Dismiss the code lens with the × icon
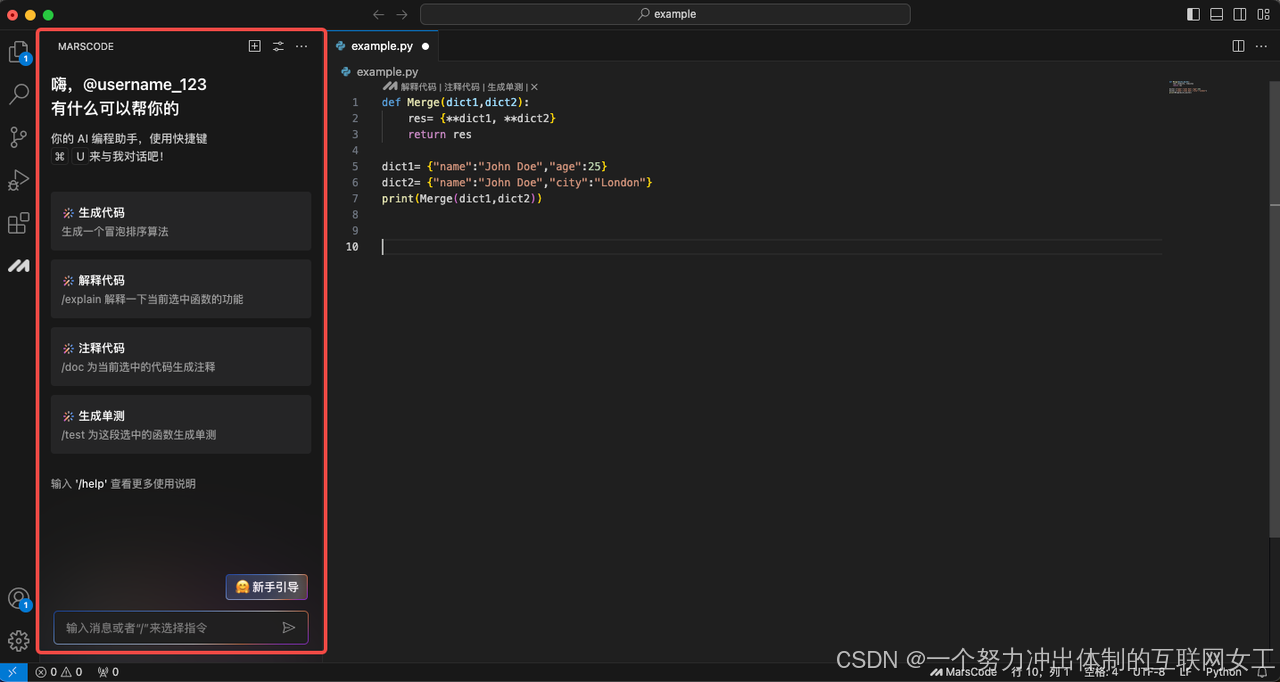This screenshot has height=682, width=1280. (x=534, y=87)
